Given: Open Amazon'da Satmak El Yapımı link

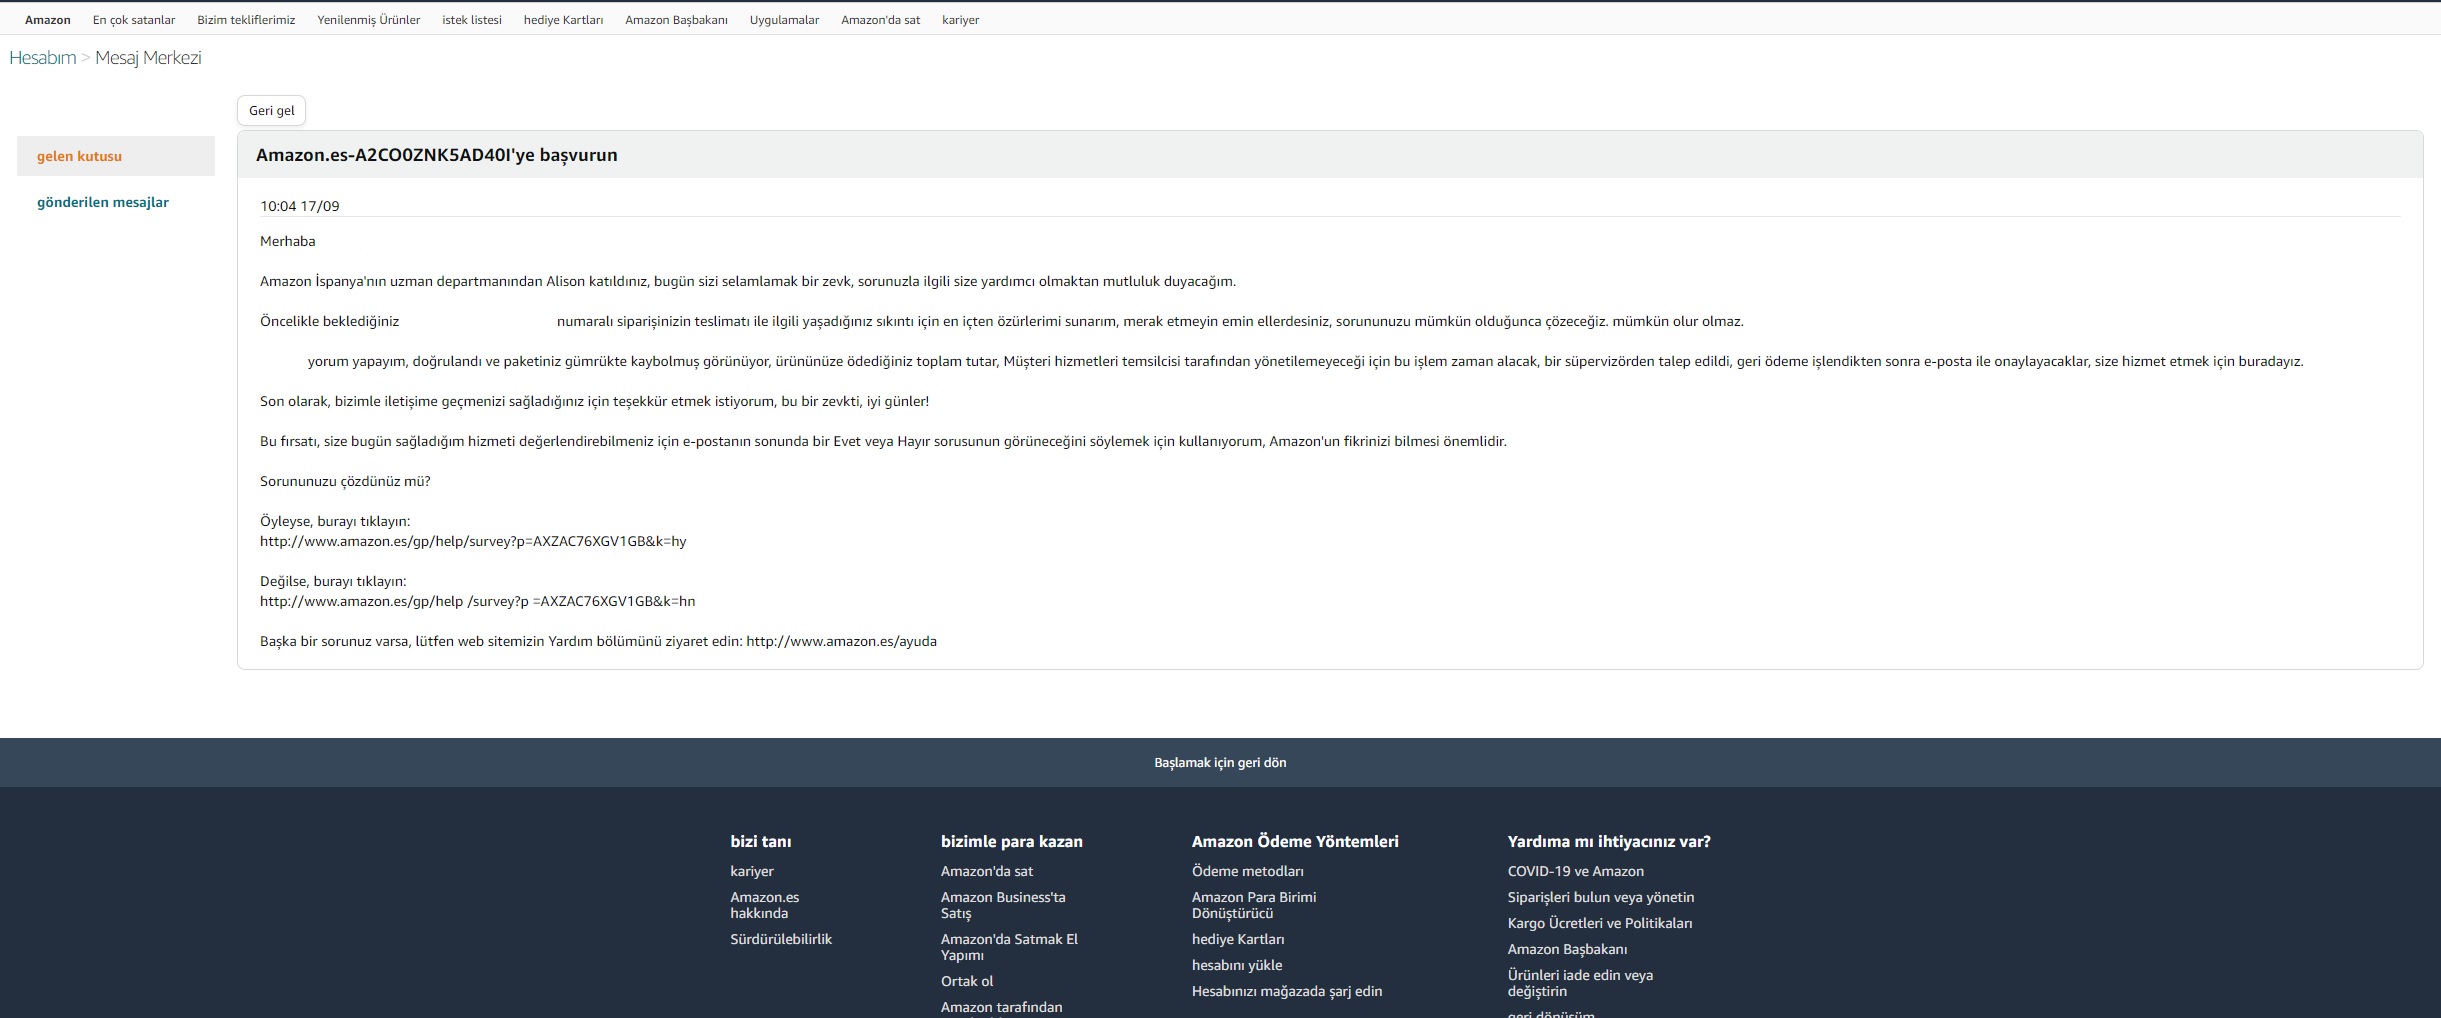Looking at the screenshot, I should point(1009,947).
